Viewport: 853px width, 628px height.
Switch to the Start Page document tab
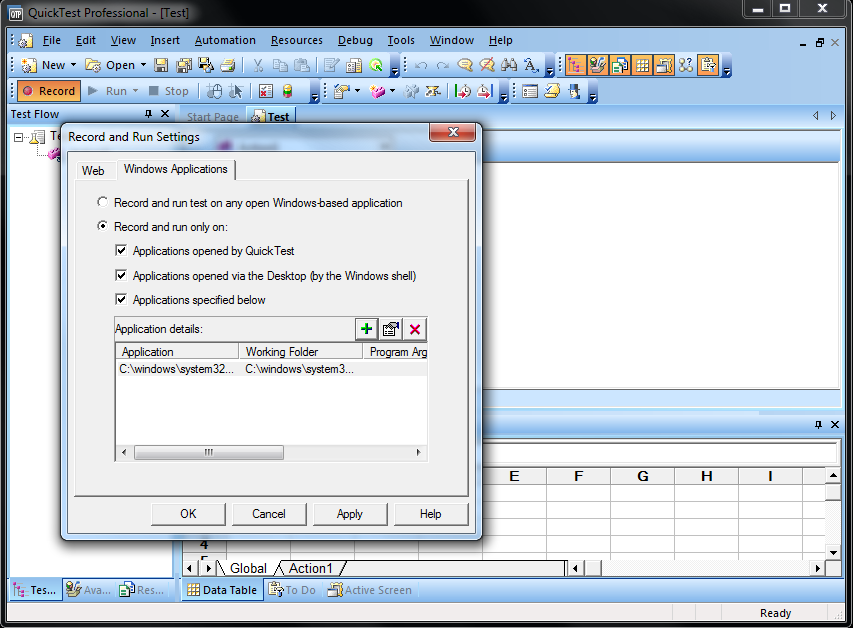click(x=213, y=117)
